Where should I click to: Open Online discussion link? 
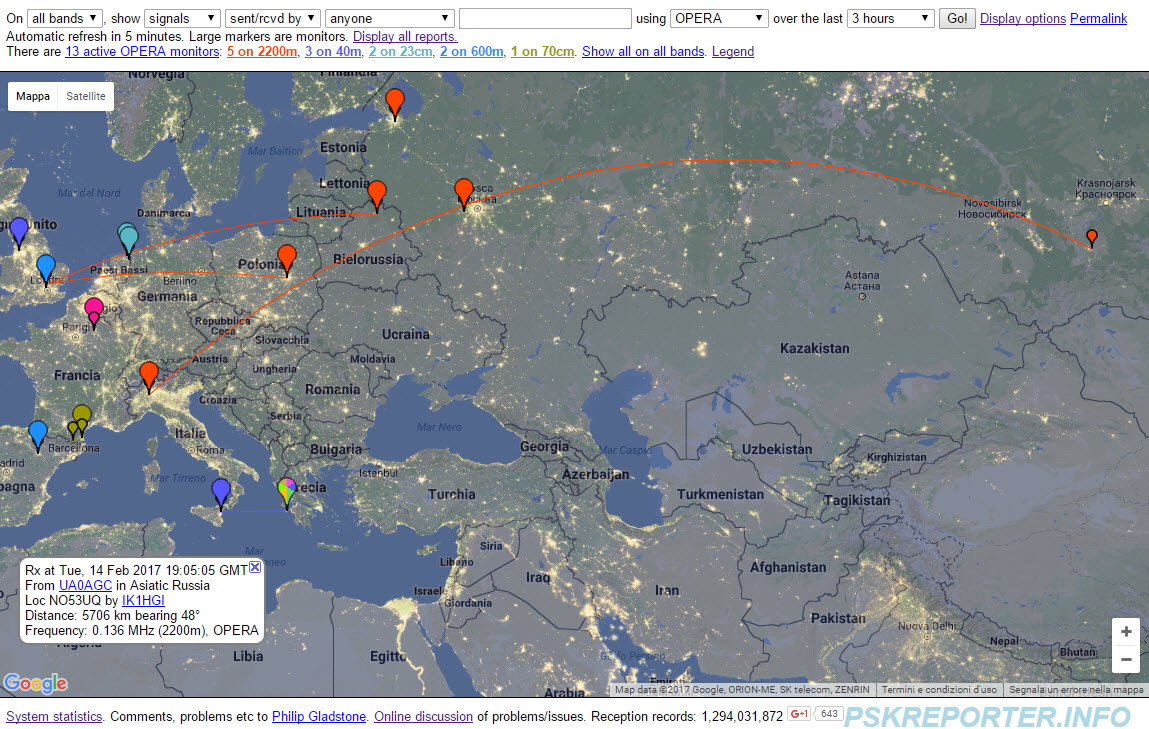point(424,717)
